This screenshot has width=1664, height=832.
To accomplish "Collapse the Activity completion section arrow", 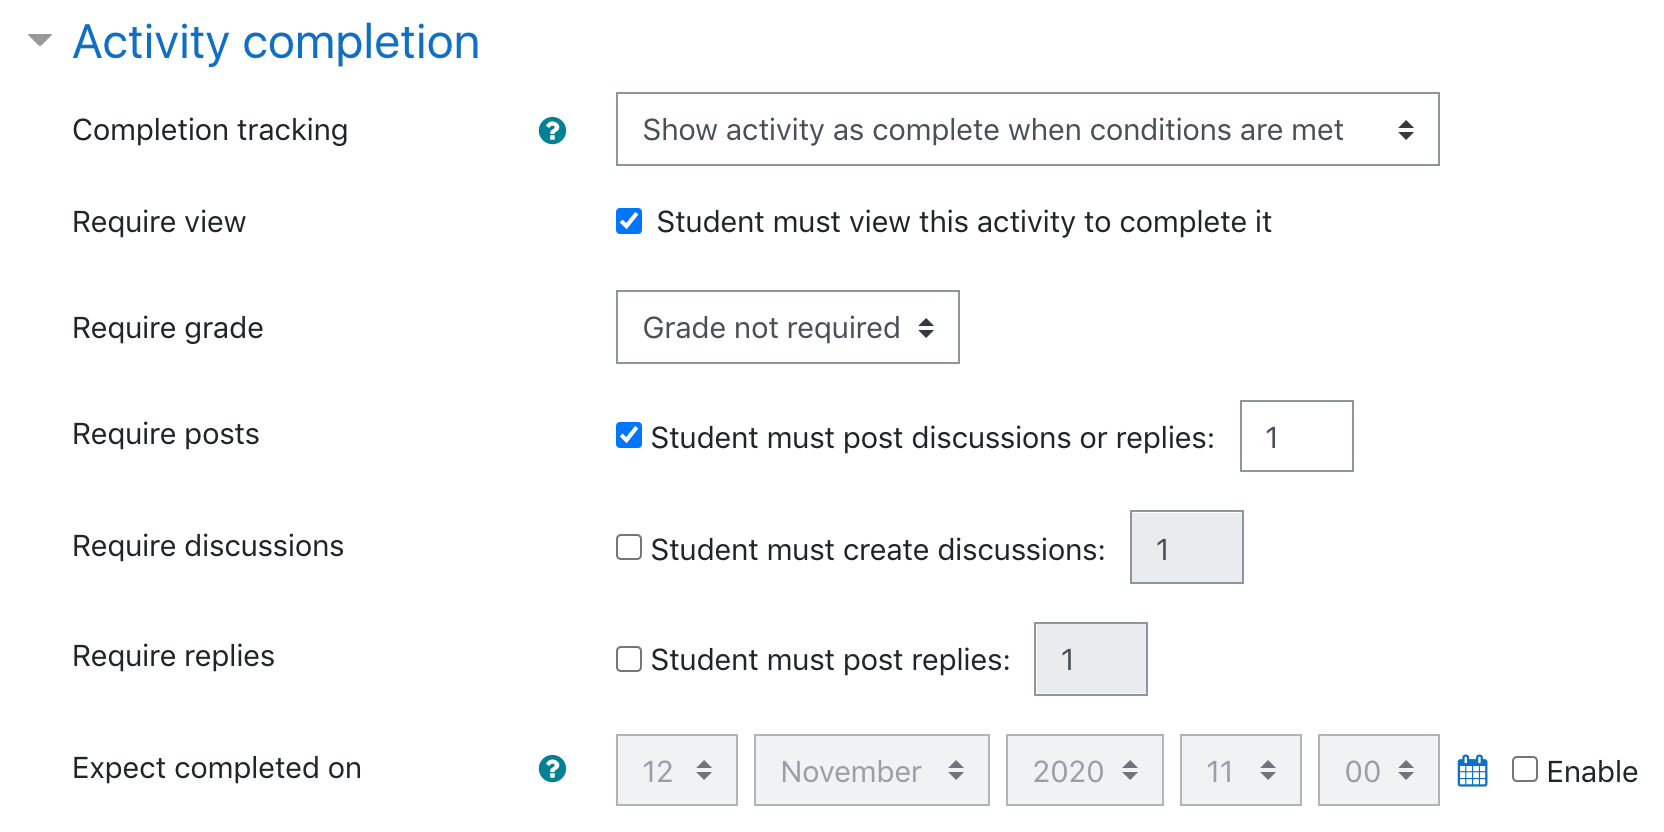I will point(40,41).
